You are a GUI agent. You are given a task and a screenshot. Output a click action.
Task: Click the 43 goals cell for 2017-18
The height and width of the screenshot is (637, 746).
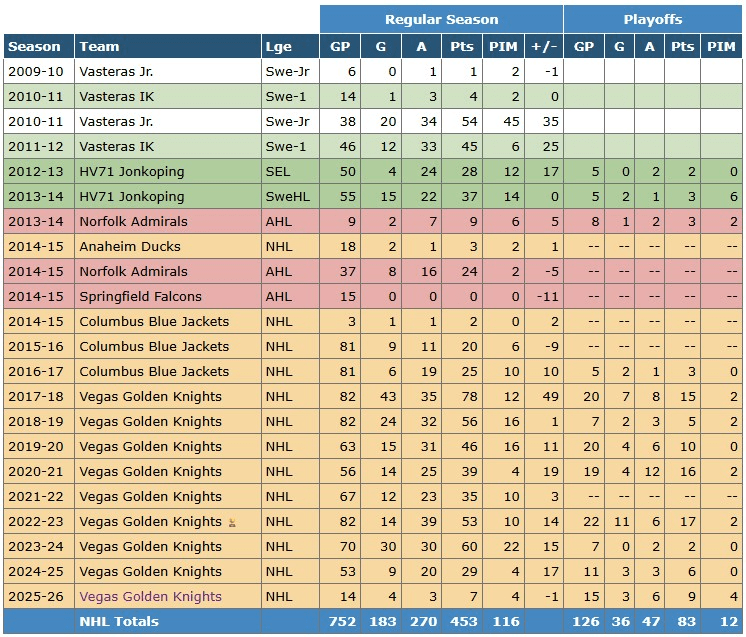click(381, 396)
